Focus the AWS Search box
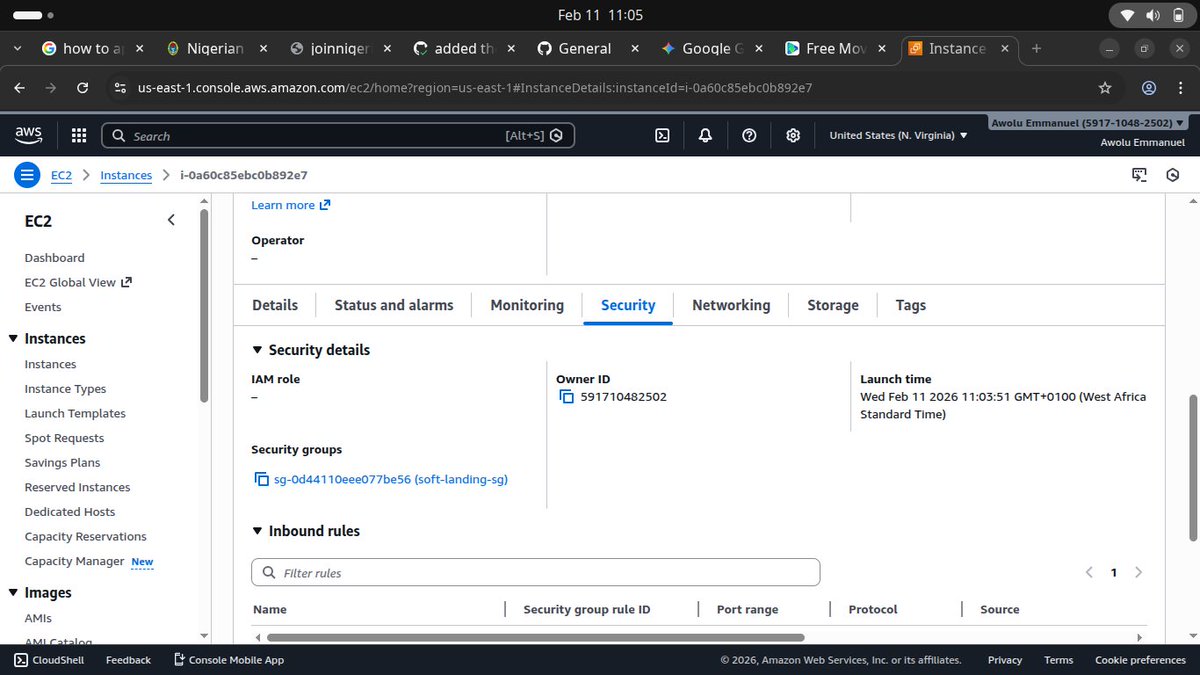This screenshot has width=1200, height=675. click(x=338, y=136)
